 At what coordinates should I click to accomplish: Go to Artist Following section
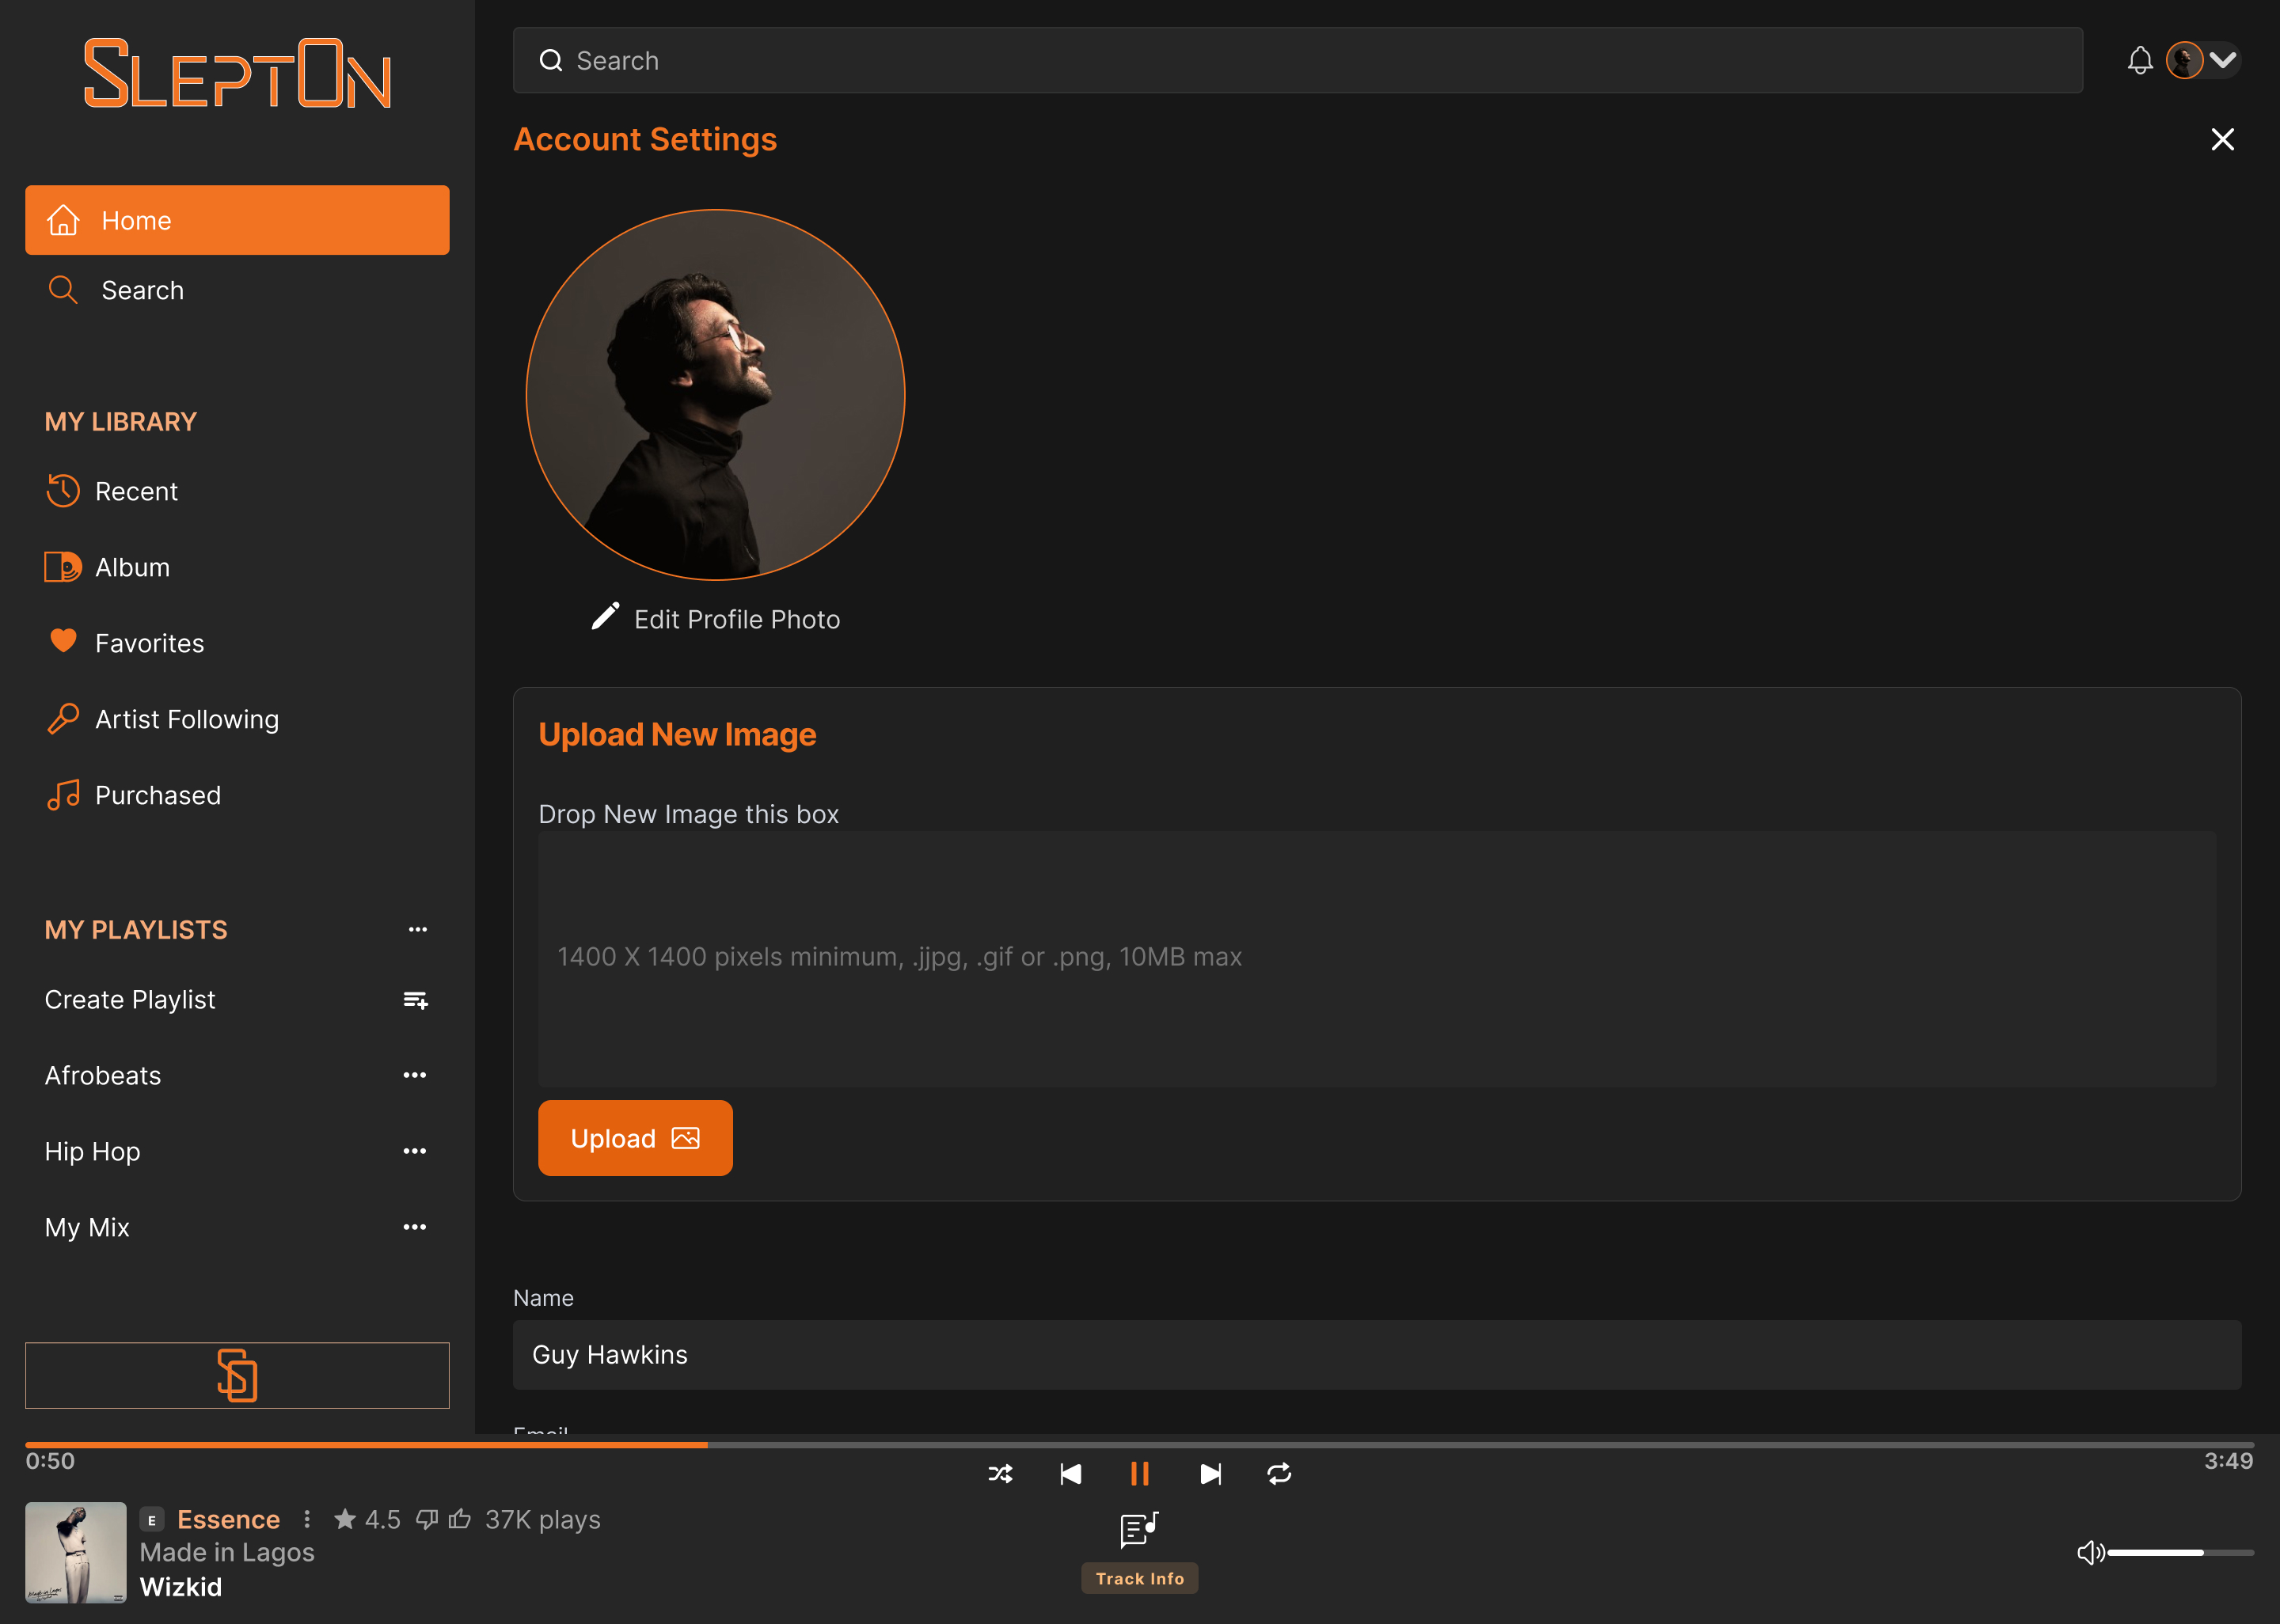[186, 719]
